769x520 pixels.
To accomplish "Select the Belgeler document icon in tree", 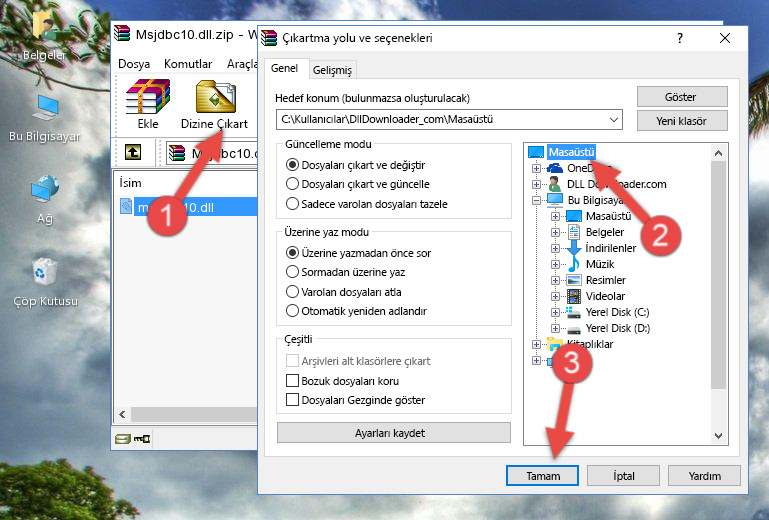I will (x=573, y=232).
